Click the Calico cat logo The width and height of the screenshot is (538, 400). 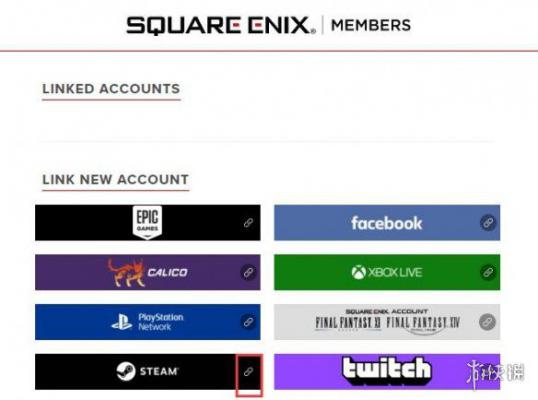click(x=126, y=273)
